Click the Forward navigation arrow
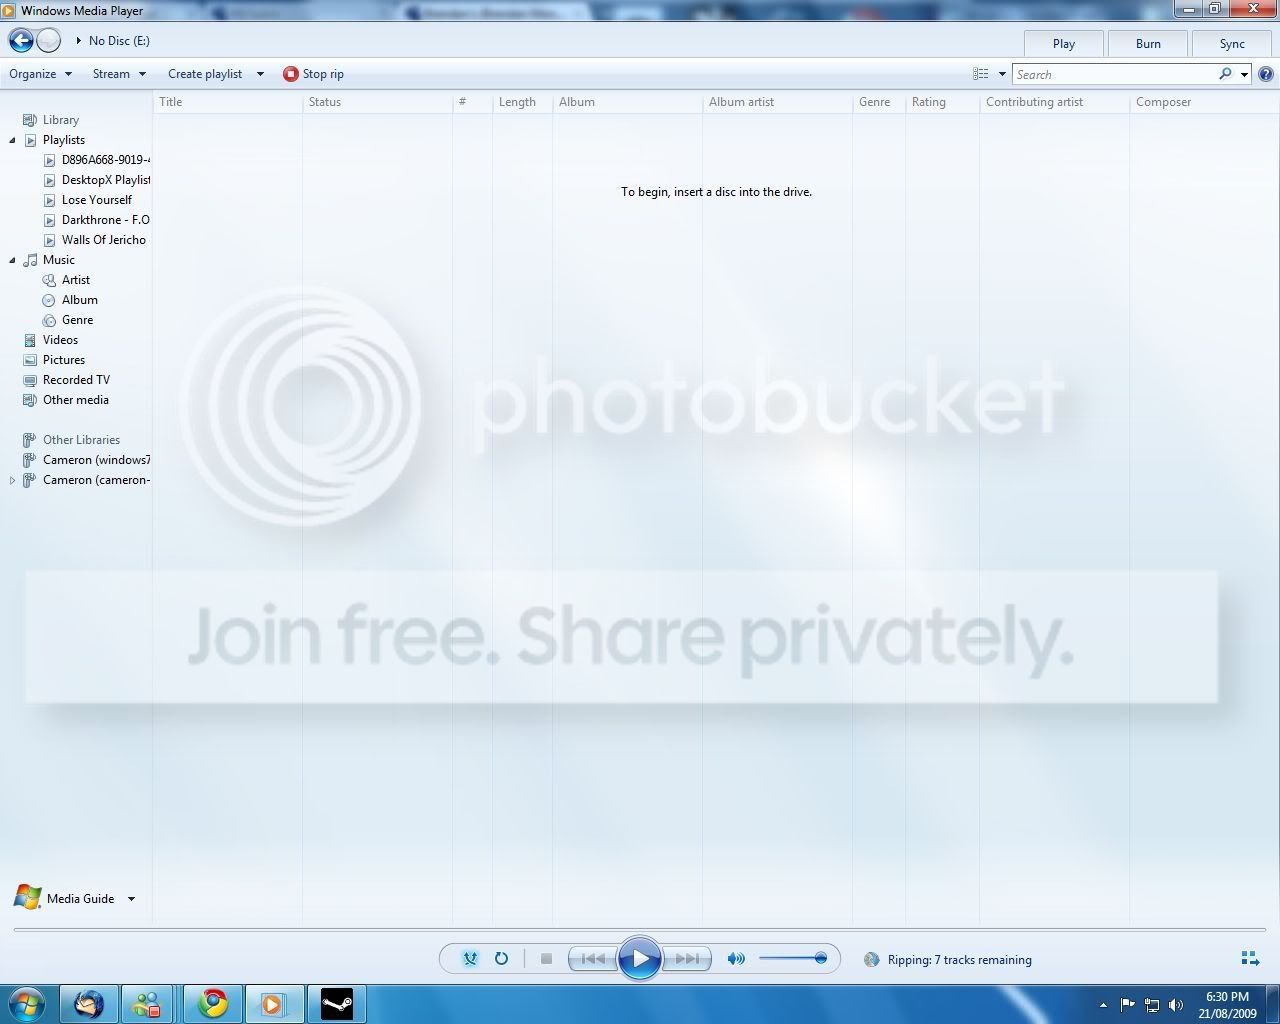This screenshot has width=1280, height=1024. coord(49,40)
